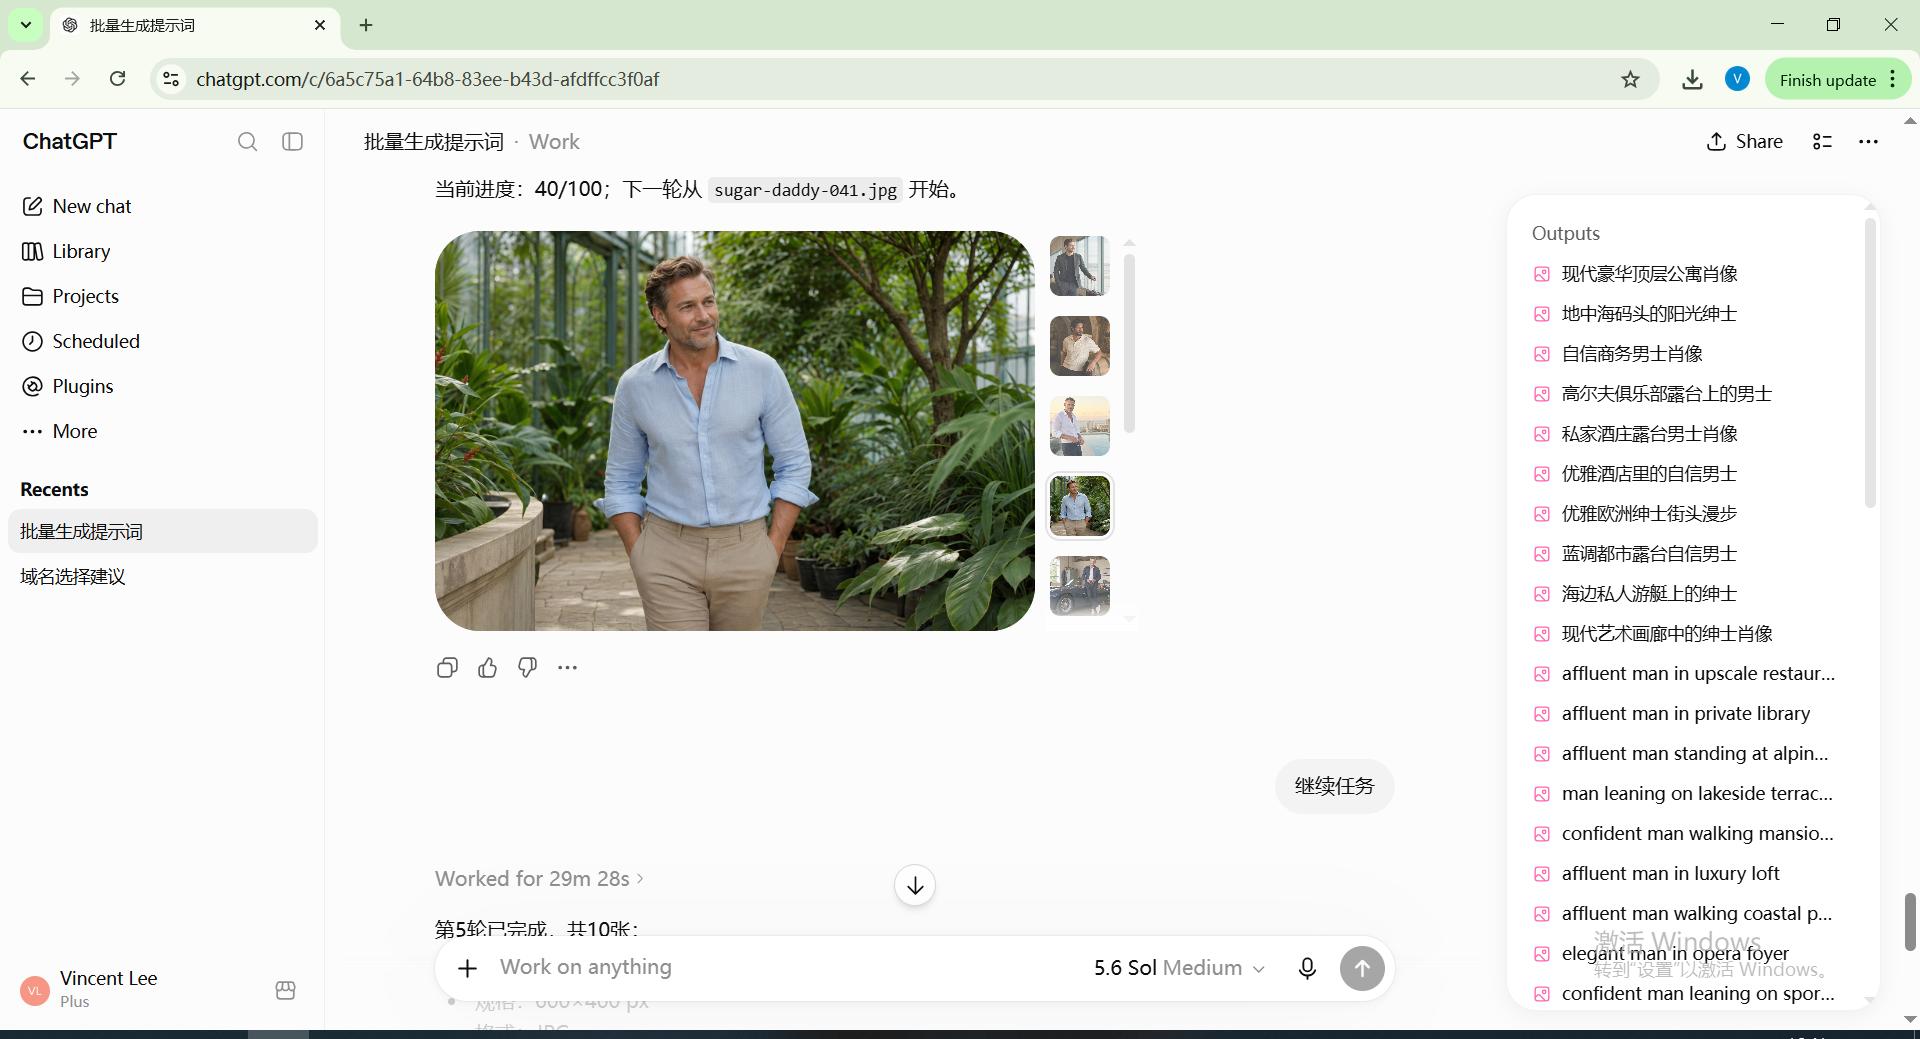This screenshot has width=1920, height=1039.
Task: Reload the page
Action: tap(117, 78)
